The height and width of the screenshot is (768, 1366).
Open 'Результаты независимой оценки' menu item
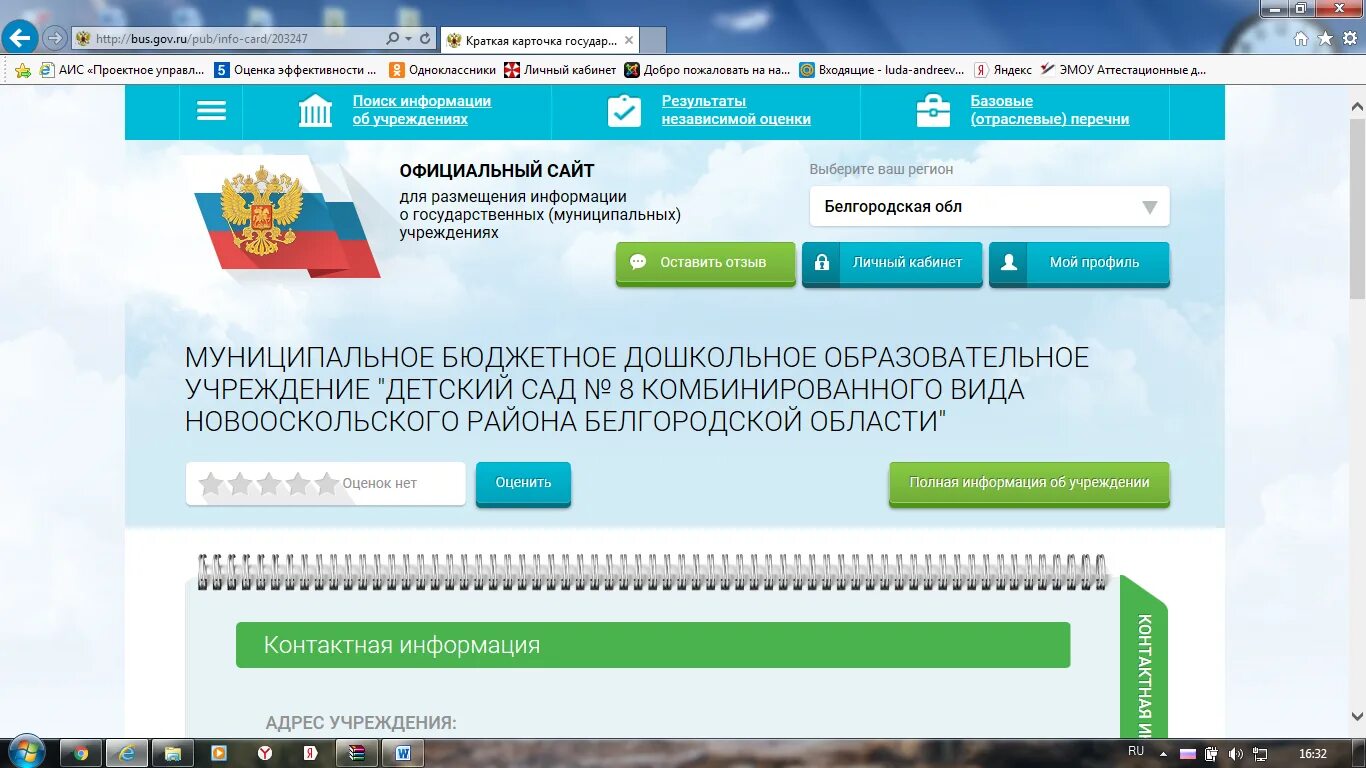(735, 110)
